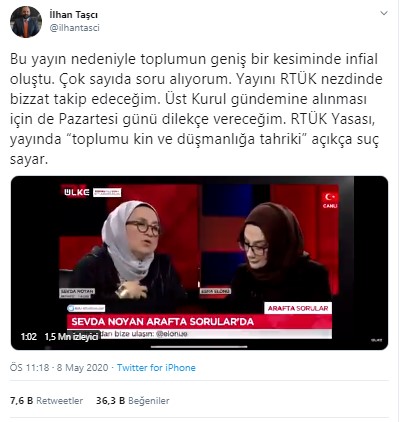Image resolution: width=404 pixels, height=422 pixels.
Task: Click the SEVDA NOYAN ARAFTA SORULAR'DA banner
Action: 163,322
